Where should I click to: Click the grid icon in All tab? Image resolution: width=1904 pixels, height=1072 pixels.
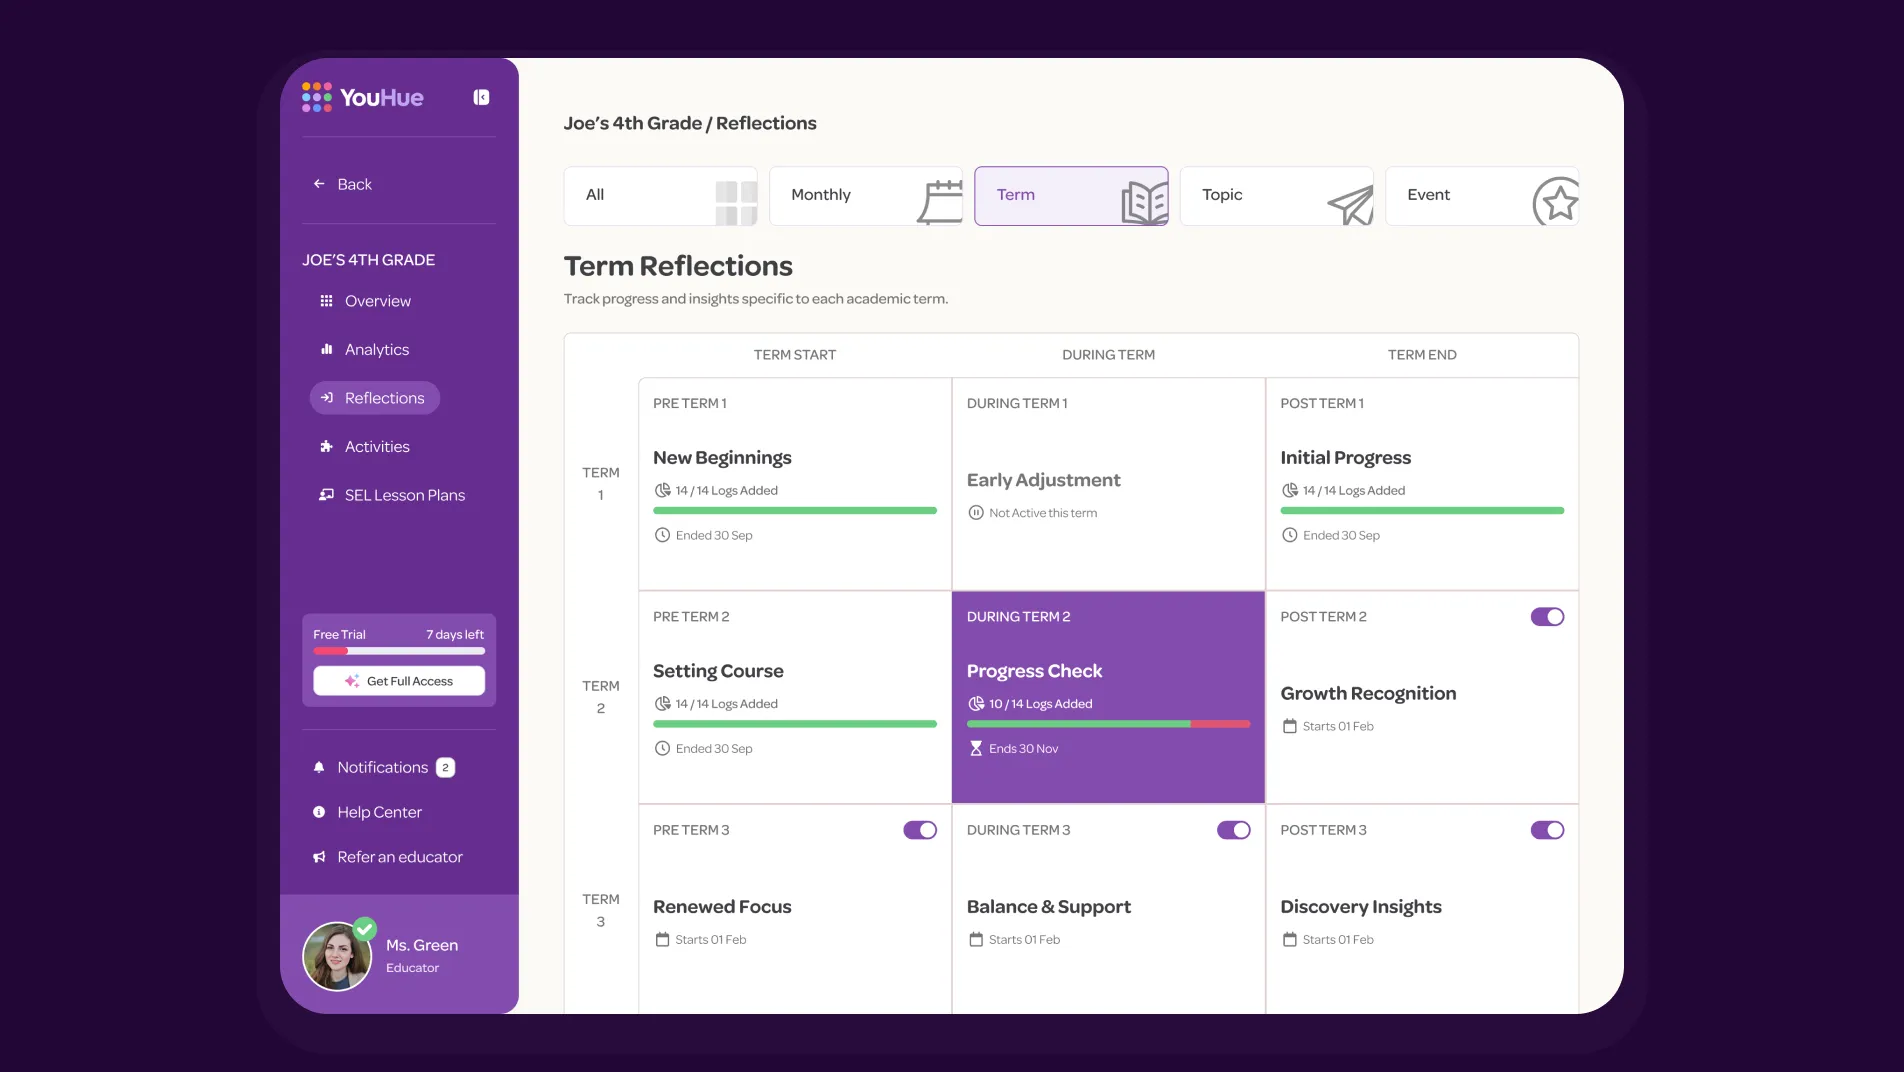[736, 203]
